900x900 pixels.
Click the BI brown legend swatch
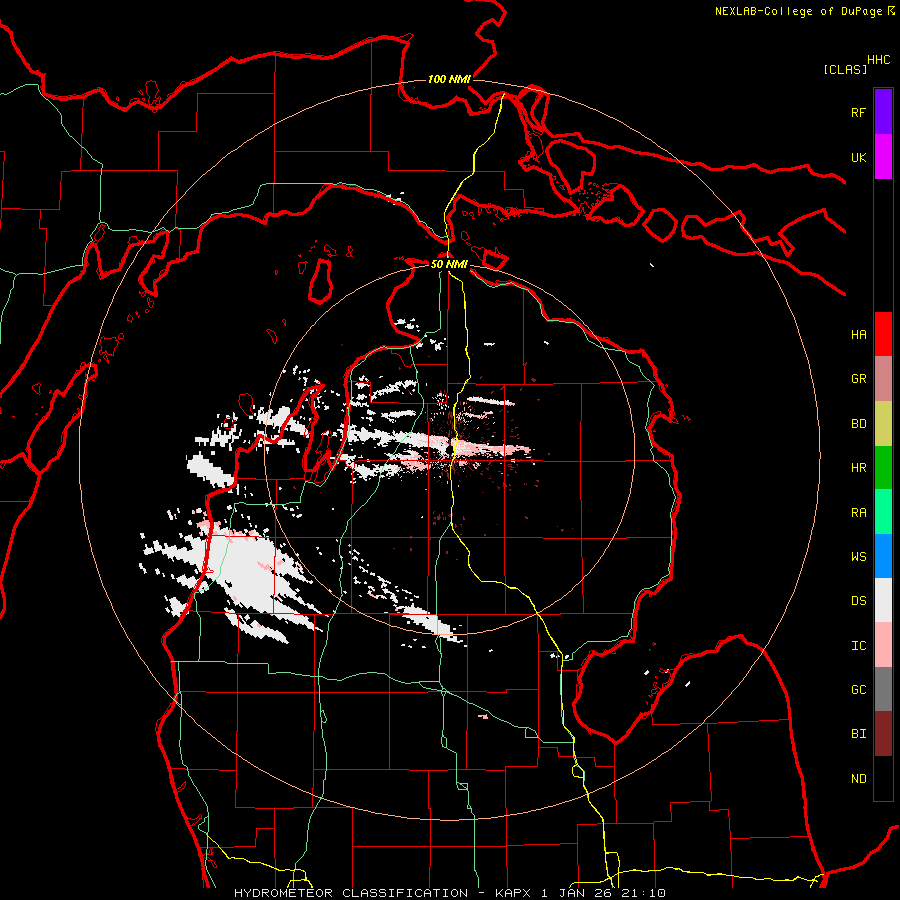coord(883,734)
